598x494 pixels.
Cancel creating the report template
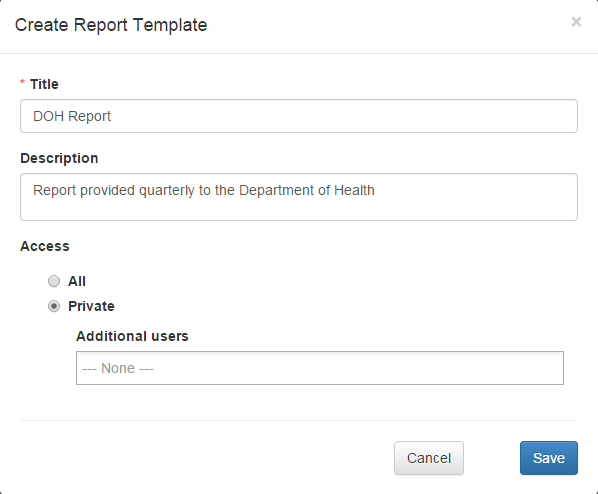tap(429, 458)
